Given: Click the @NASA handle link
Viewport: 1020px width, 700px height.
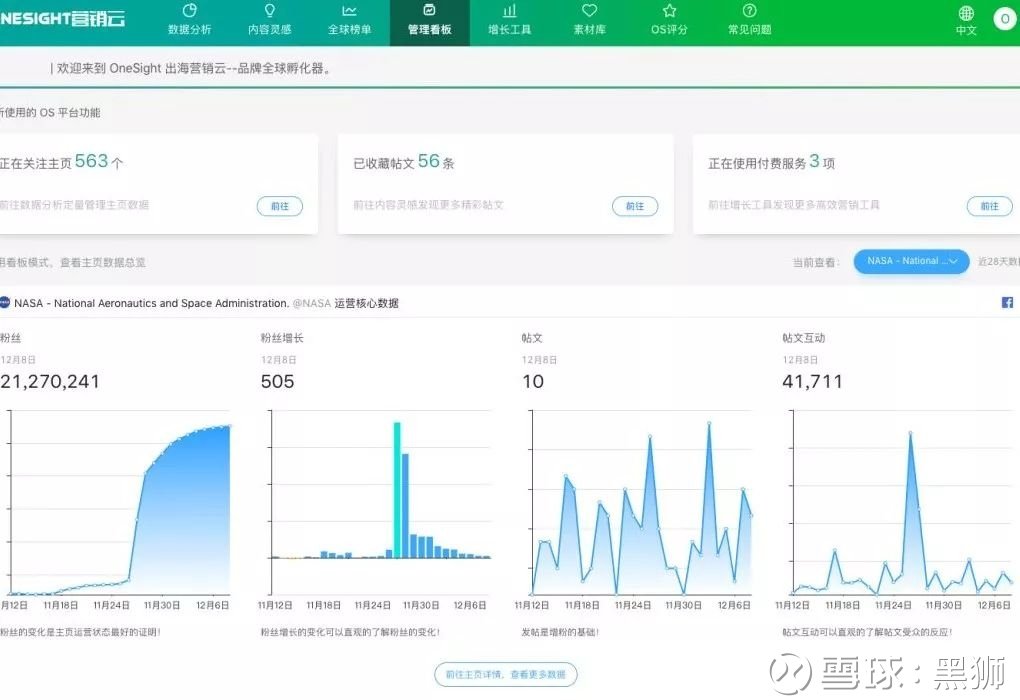Looking at the screenshot, I should coord(312,303).
